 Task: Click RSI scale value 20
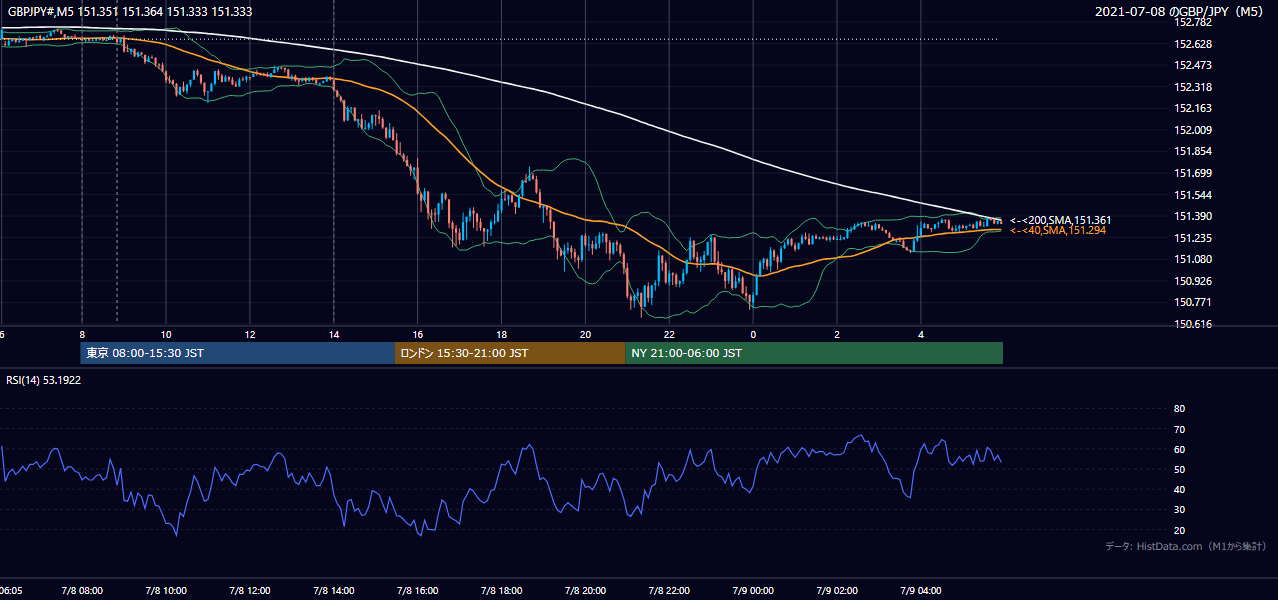point(1179,530)
